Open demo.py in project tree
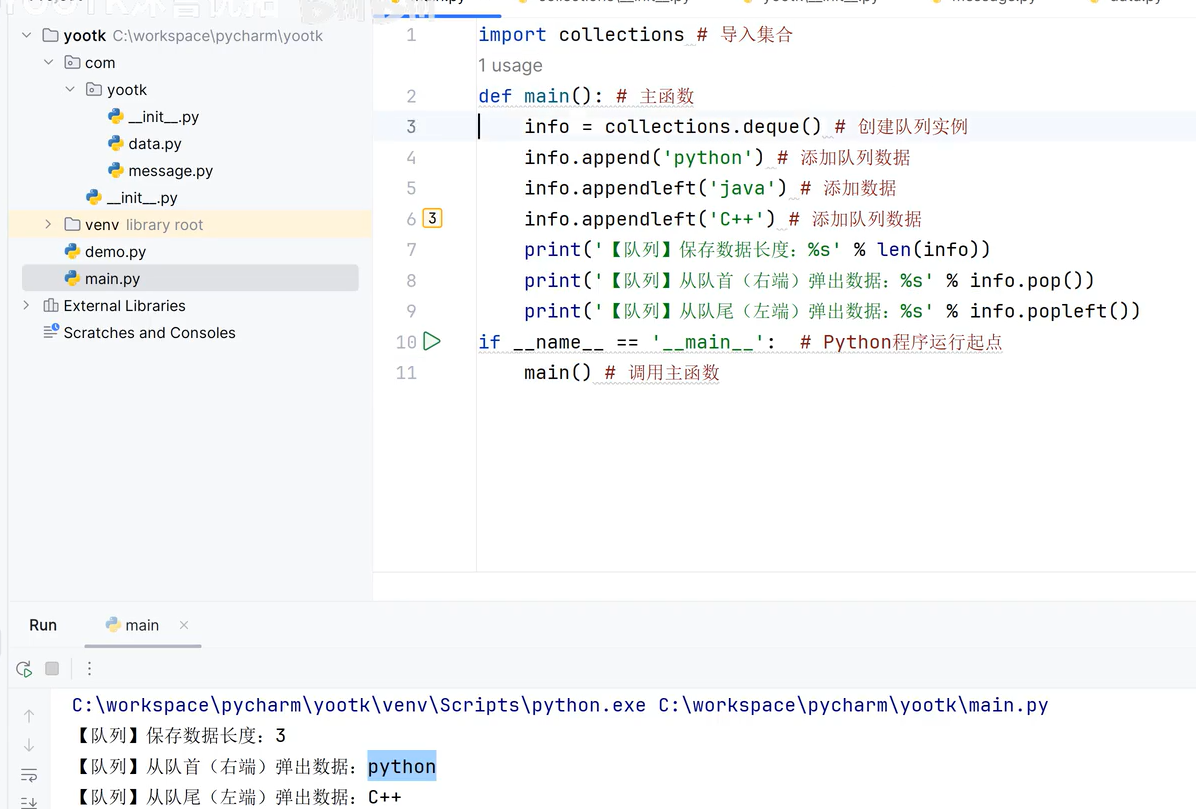1196x809 pixels. [115, 252]
